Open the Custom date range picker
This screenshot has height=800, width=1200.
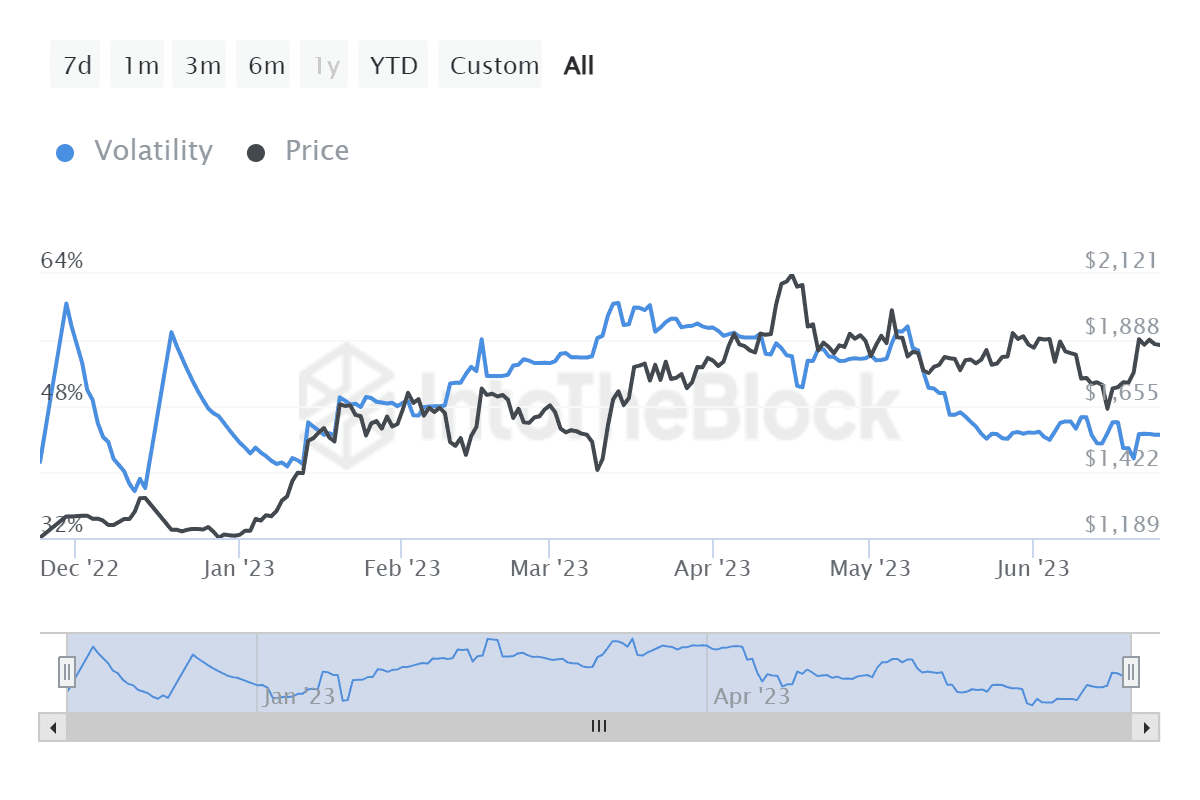494,66
